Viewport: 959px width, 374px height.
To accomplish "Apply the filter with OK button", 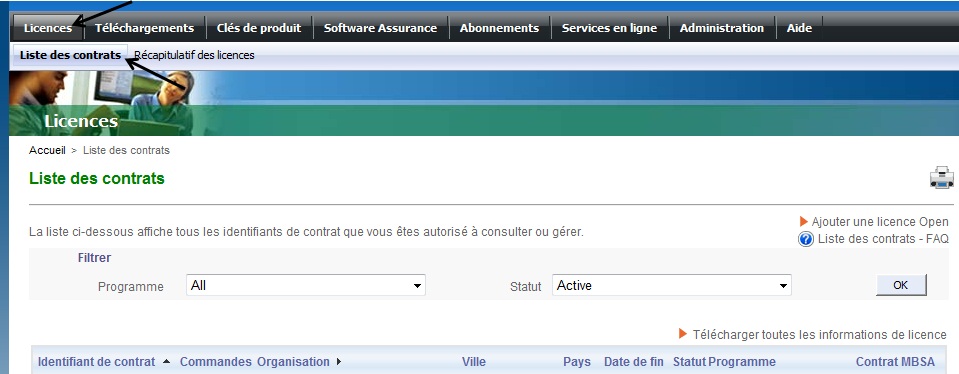I will pyautogui.click(x=901, y=285).
